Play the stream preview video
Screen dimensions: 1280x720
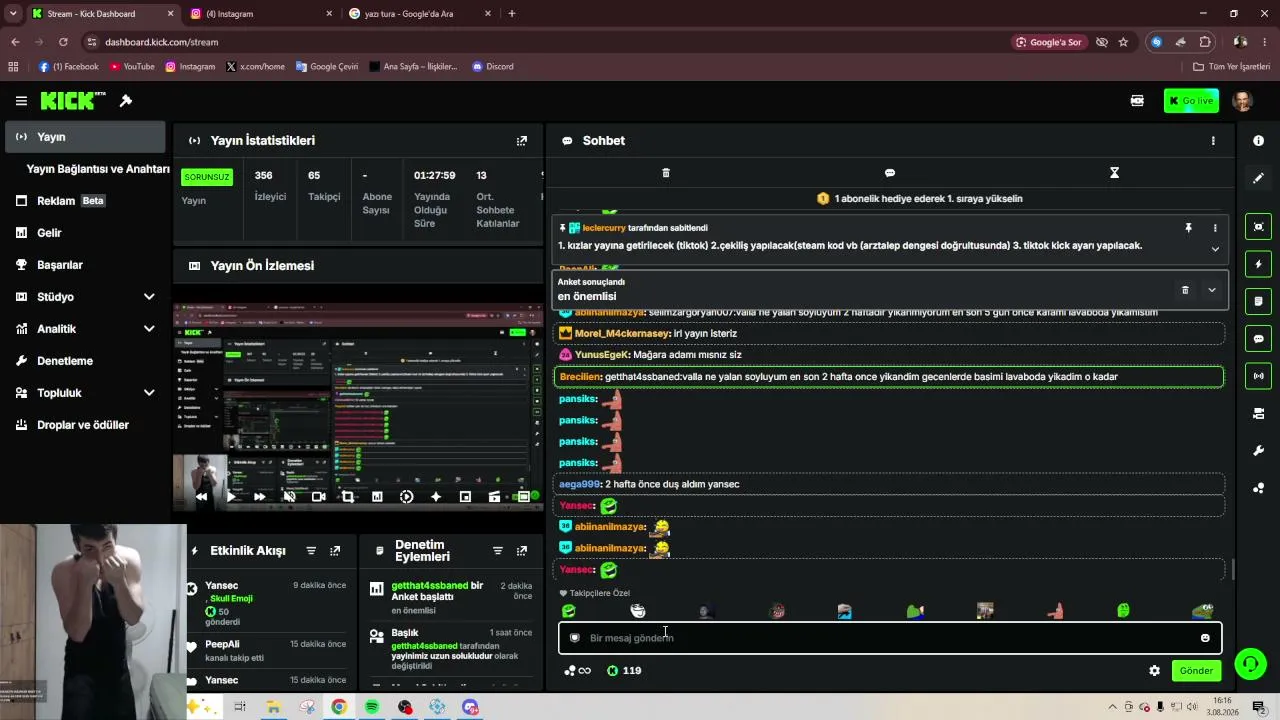[231, 496]
